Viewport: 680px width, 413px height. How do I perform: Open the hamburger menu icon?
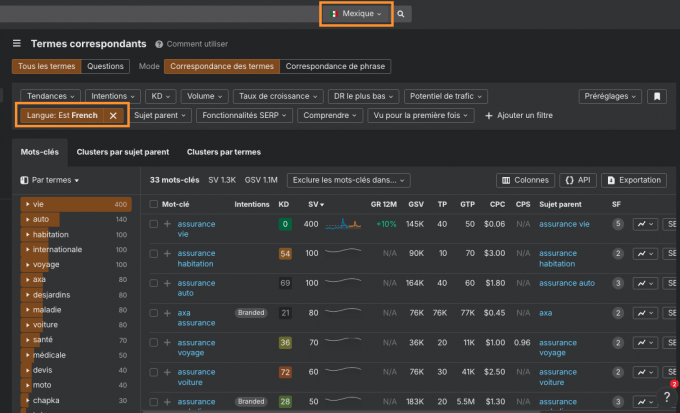click(x=16, y=44)
